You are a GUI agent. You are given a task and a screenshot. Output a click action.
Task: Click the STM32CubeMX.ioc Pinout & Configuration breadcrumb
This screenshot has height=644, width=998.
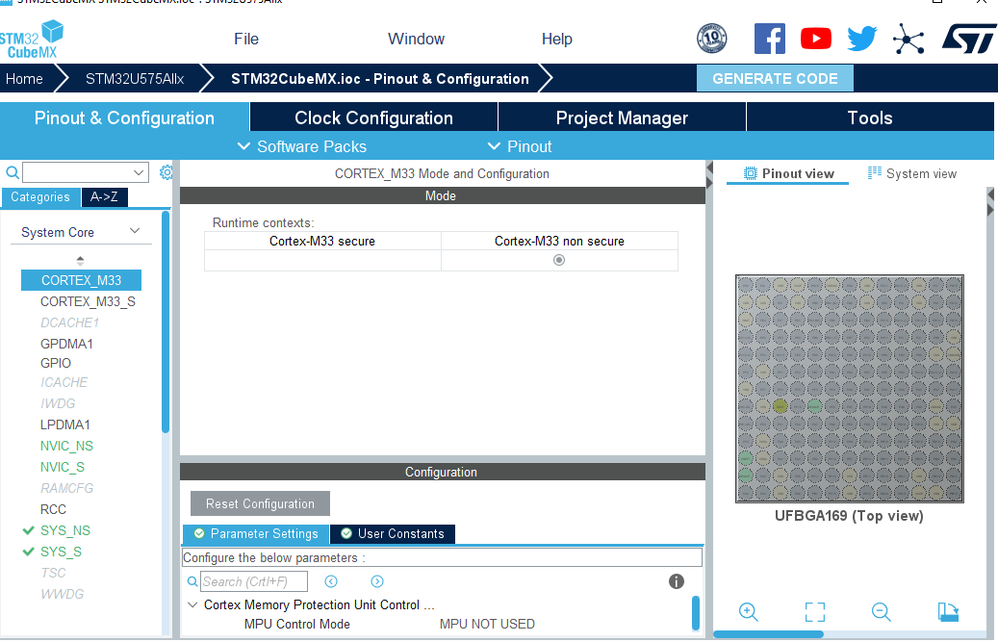(380, 79)
